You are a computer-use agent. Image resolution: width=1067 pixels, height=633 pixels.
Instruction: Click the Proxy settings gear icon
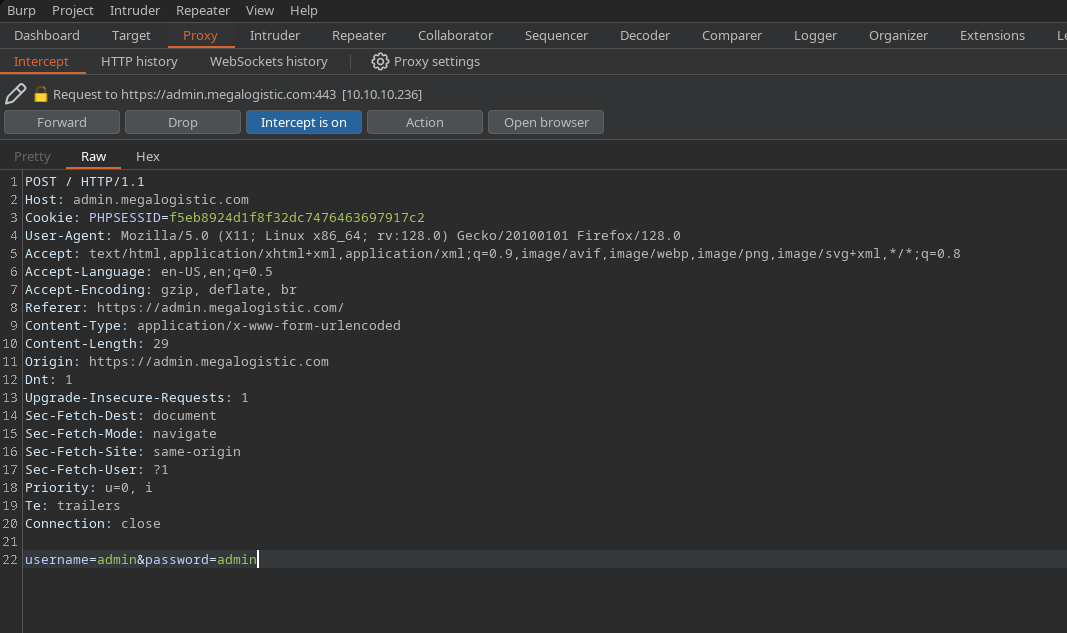pyautogui.click(x=380, y=61)
